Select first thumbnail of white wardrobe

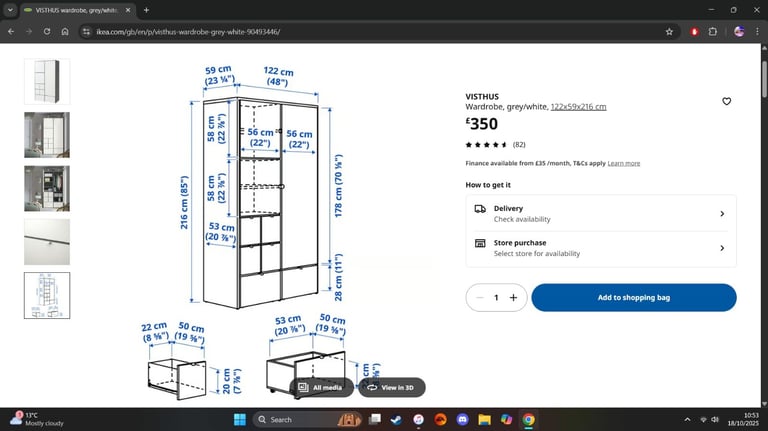[47, 81]
